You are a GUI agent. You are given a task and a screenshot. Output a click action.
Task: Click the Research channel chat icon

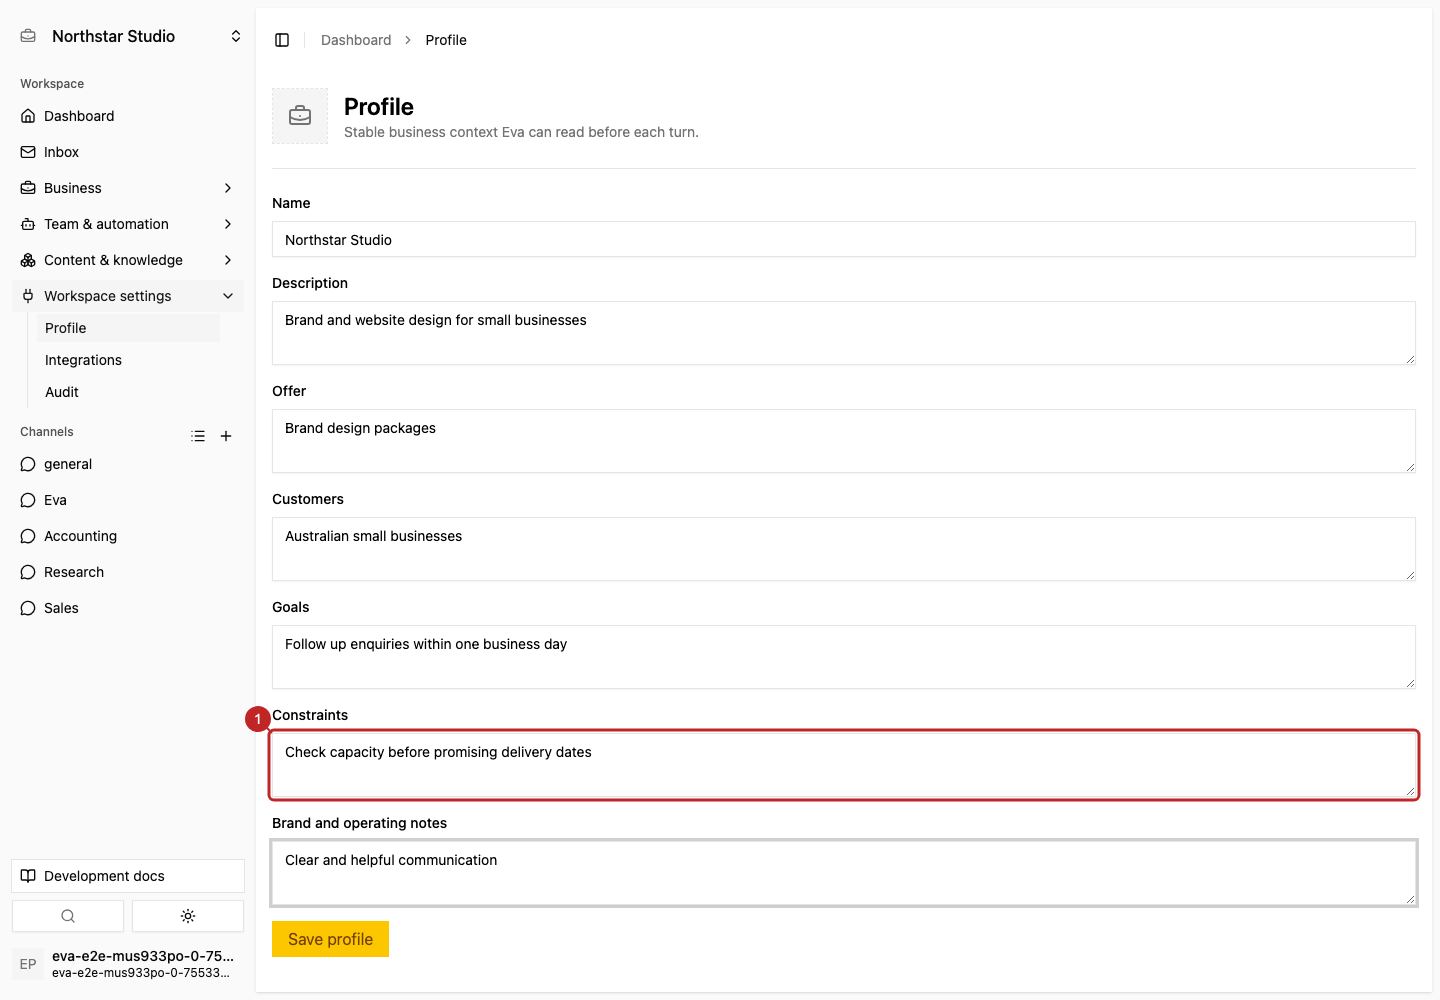28,572
